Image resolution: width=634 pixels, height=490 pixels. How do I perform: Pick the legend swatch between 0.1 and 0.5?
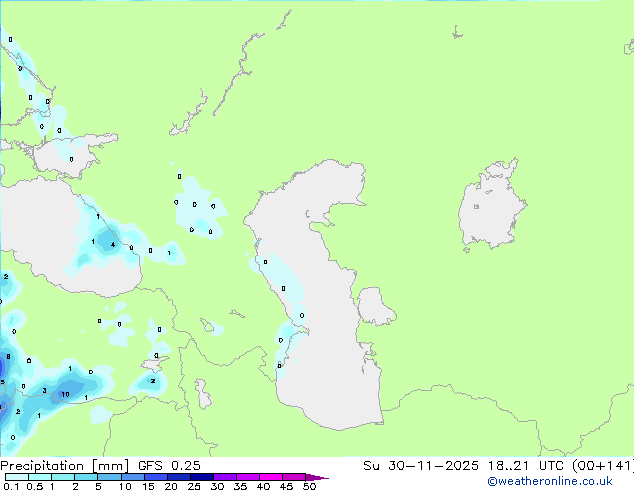(x=17, y=477)
